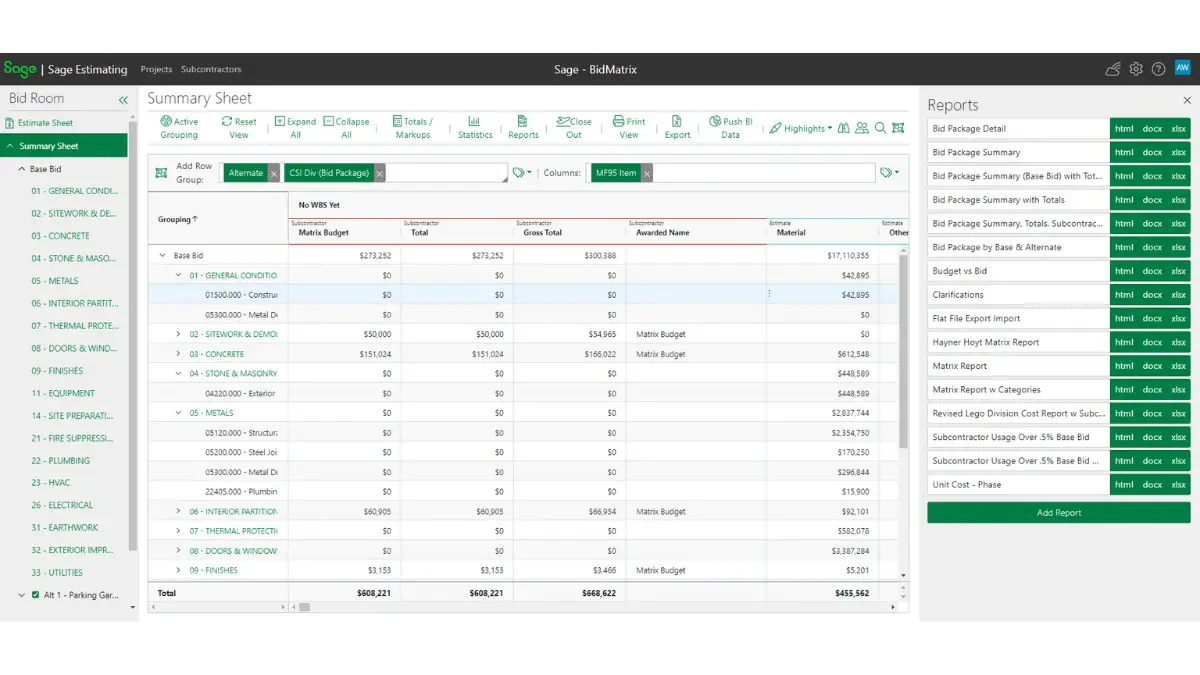Click the grid horizontal scrollbar thumb

304,607
